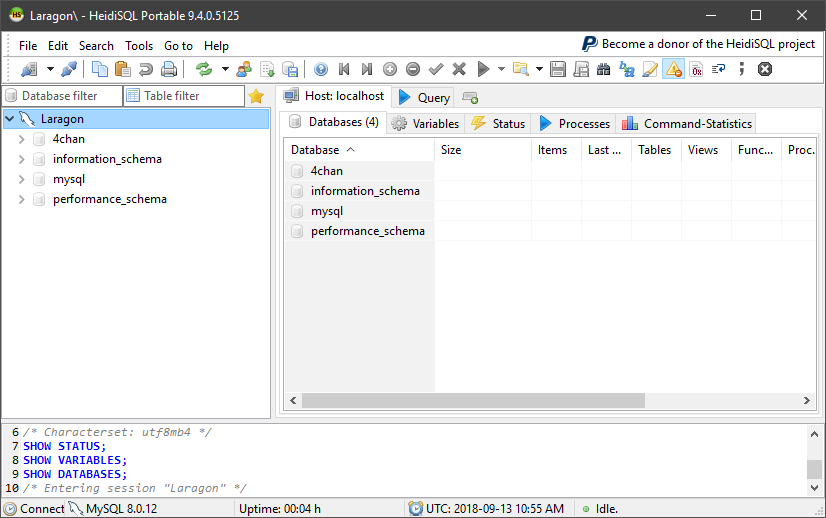This screenshot has height=518, width=826.
Task: Click the Cancel editing X icon
Action: 459,69
